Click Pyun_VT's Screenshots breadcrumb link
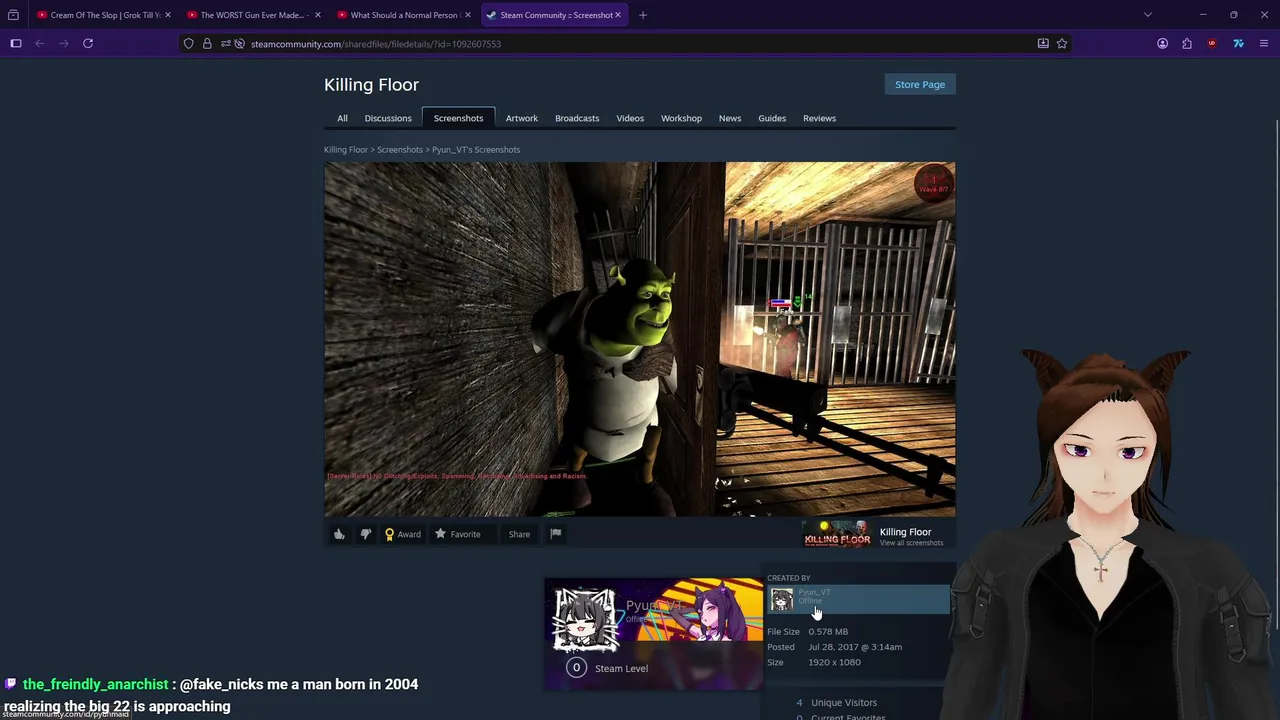 (476, 150)
